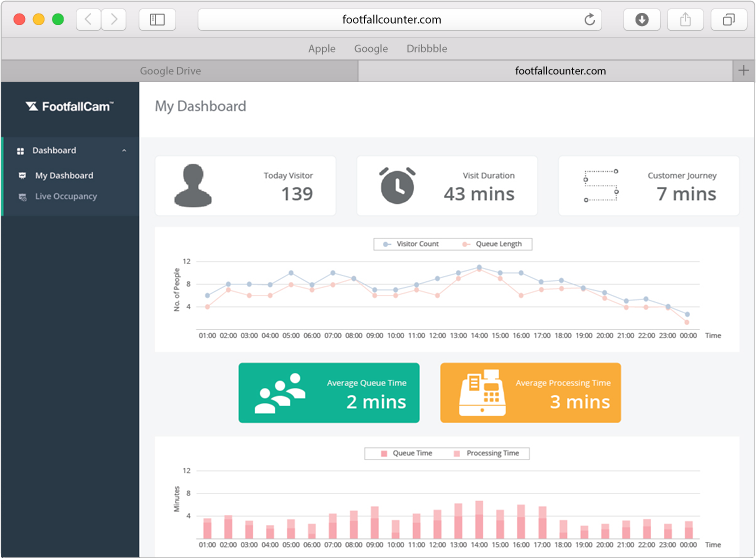Click the Safari share icon
756x558 pixels.
pyautogui.click(x=685, y=19)
